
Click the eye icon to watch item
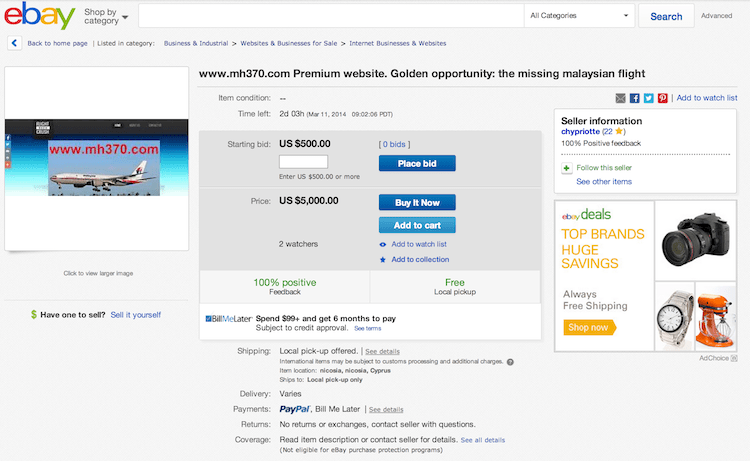(383, 244)
